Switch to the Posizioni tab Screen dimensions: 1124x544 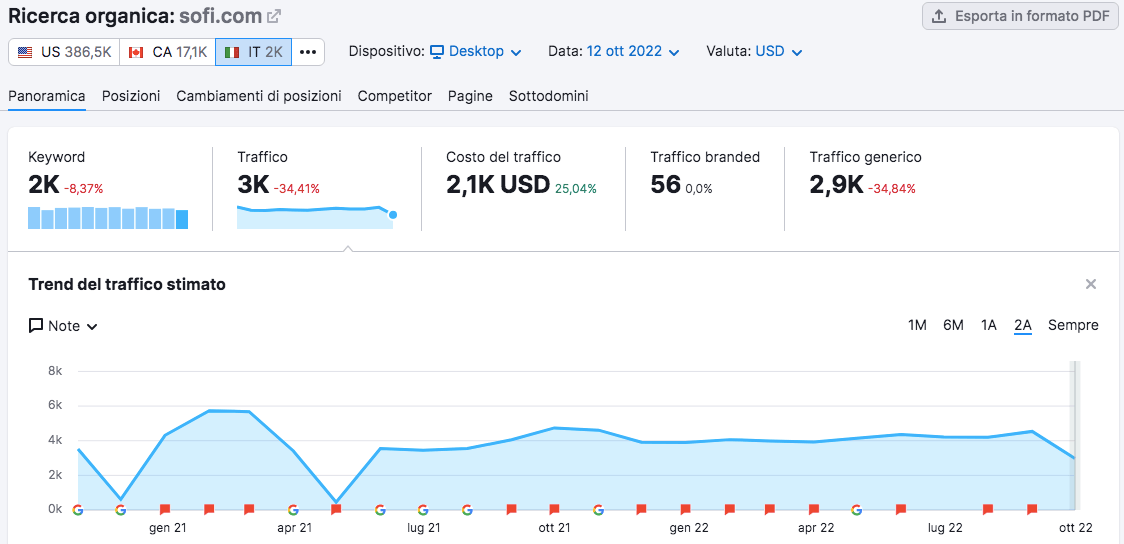[131, 96]
